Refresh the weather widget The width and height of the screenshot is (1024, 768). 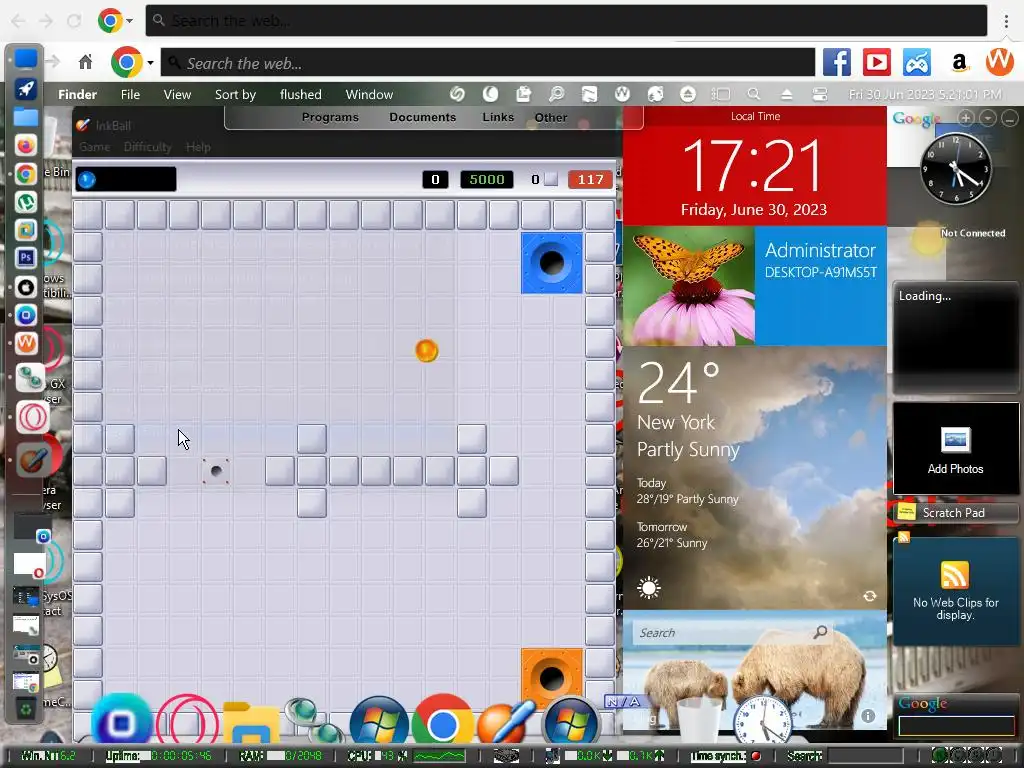[869, 596]
